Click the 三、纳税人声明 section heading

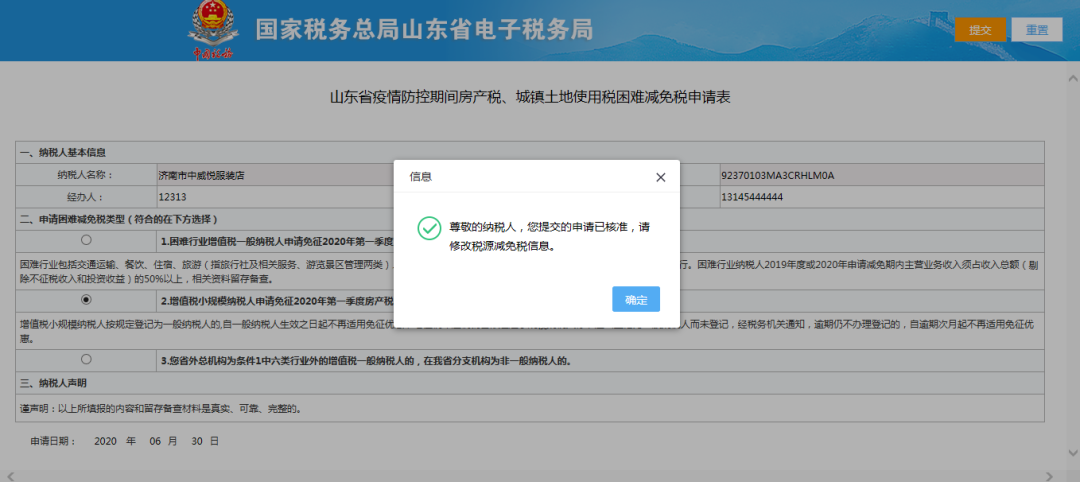(x=54, y=383)
